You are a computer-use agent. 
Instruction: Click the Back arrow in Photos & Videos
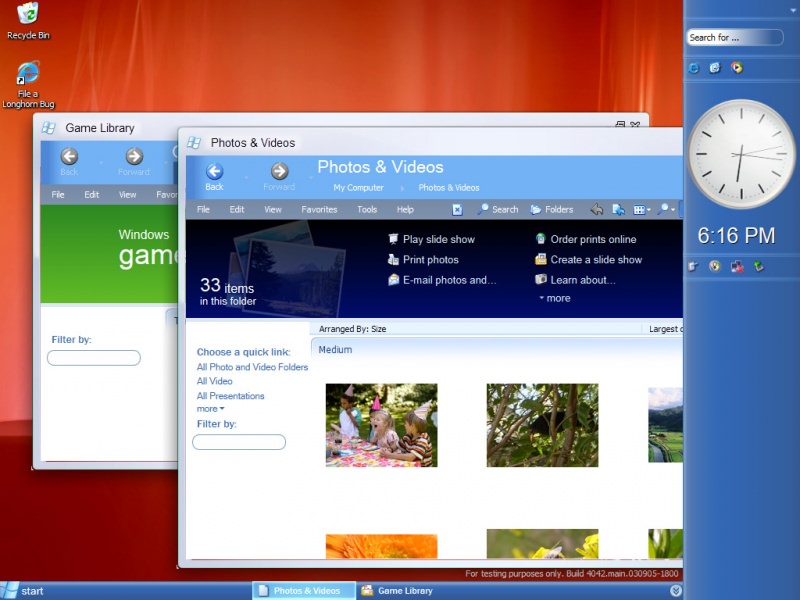(x=214, y=171)
